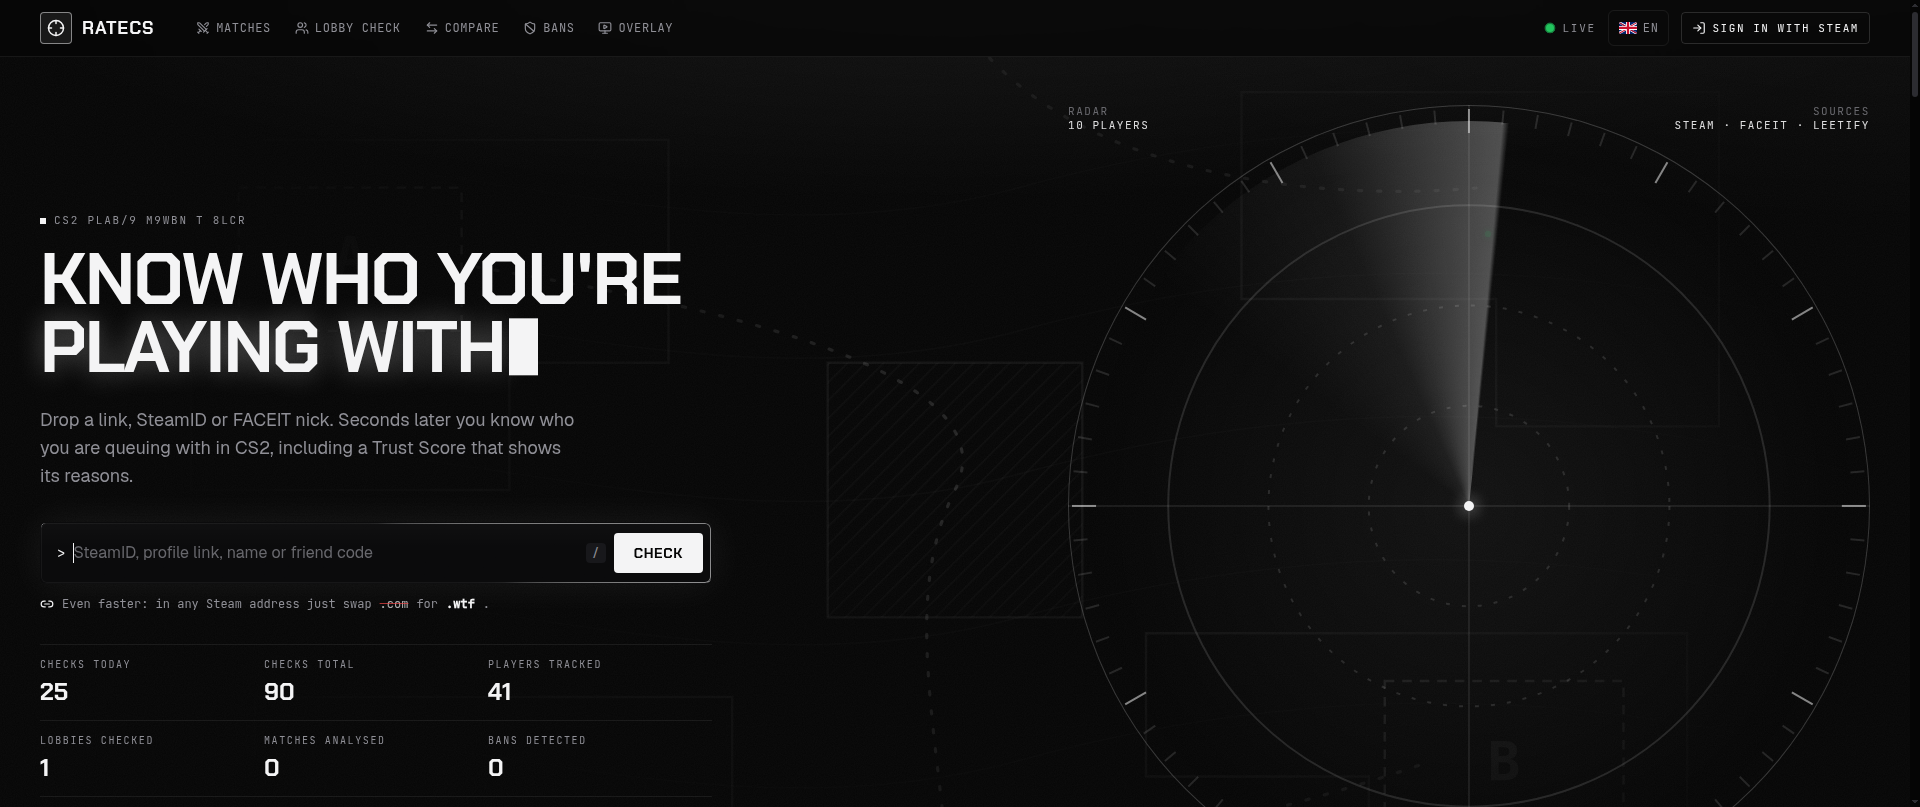Click the green LIVE status dot
Viewport: 1920px width, 807px height.
coord(1550,28)
